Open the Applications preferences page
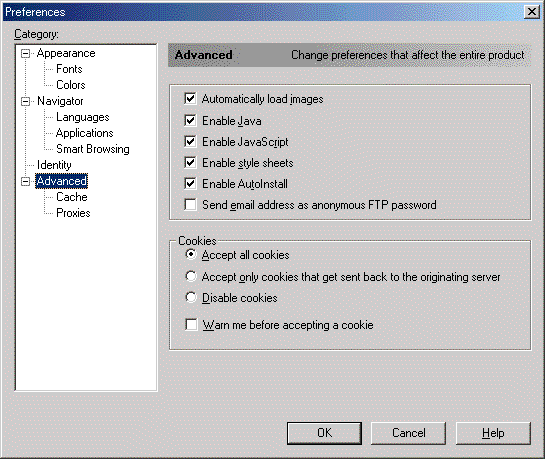The image size is (545, 459). click(x=84, y=133)
